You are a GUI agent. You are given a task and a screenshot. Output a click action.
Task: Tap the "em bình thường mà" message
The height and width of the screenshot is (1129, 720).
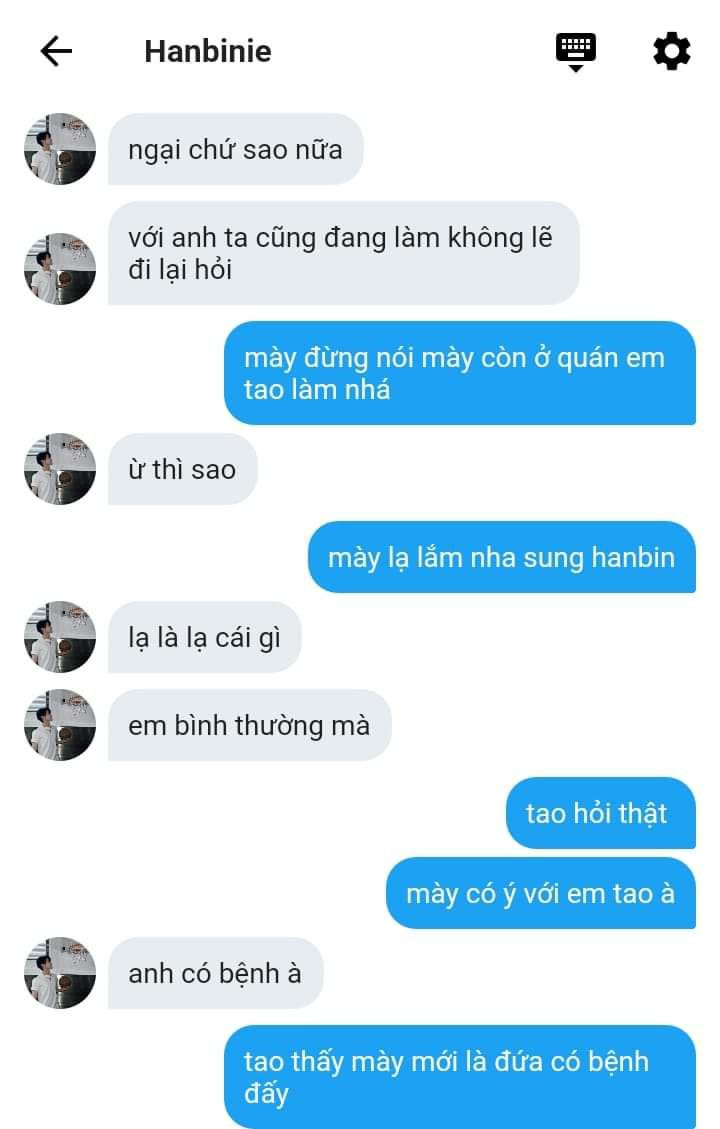(x=249, y=725)
